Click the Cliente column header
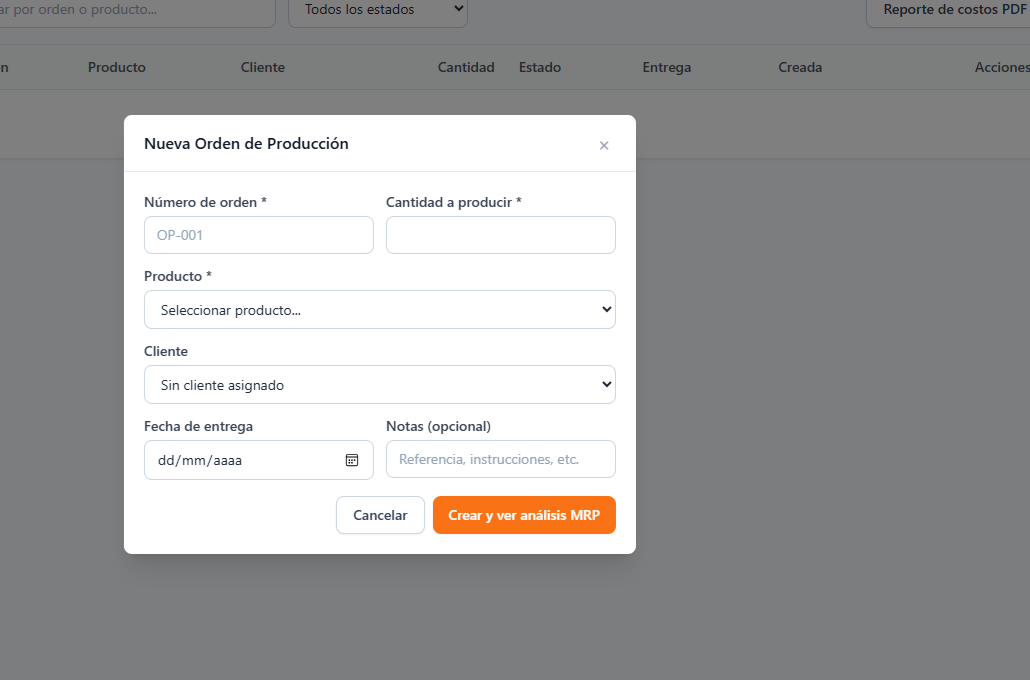This screenshot has width=1030, height=680. (x=263, y=67)
